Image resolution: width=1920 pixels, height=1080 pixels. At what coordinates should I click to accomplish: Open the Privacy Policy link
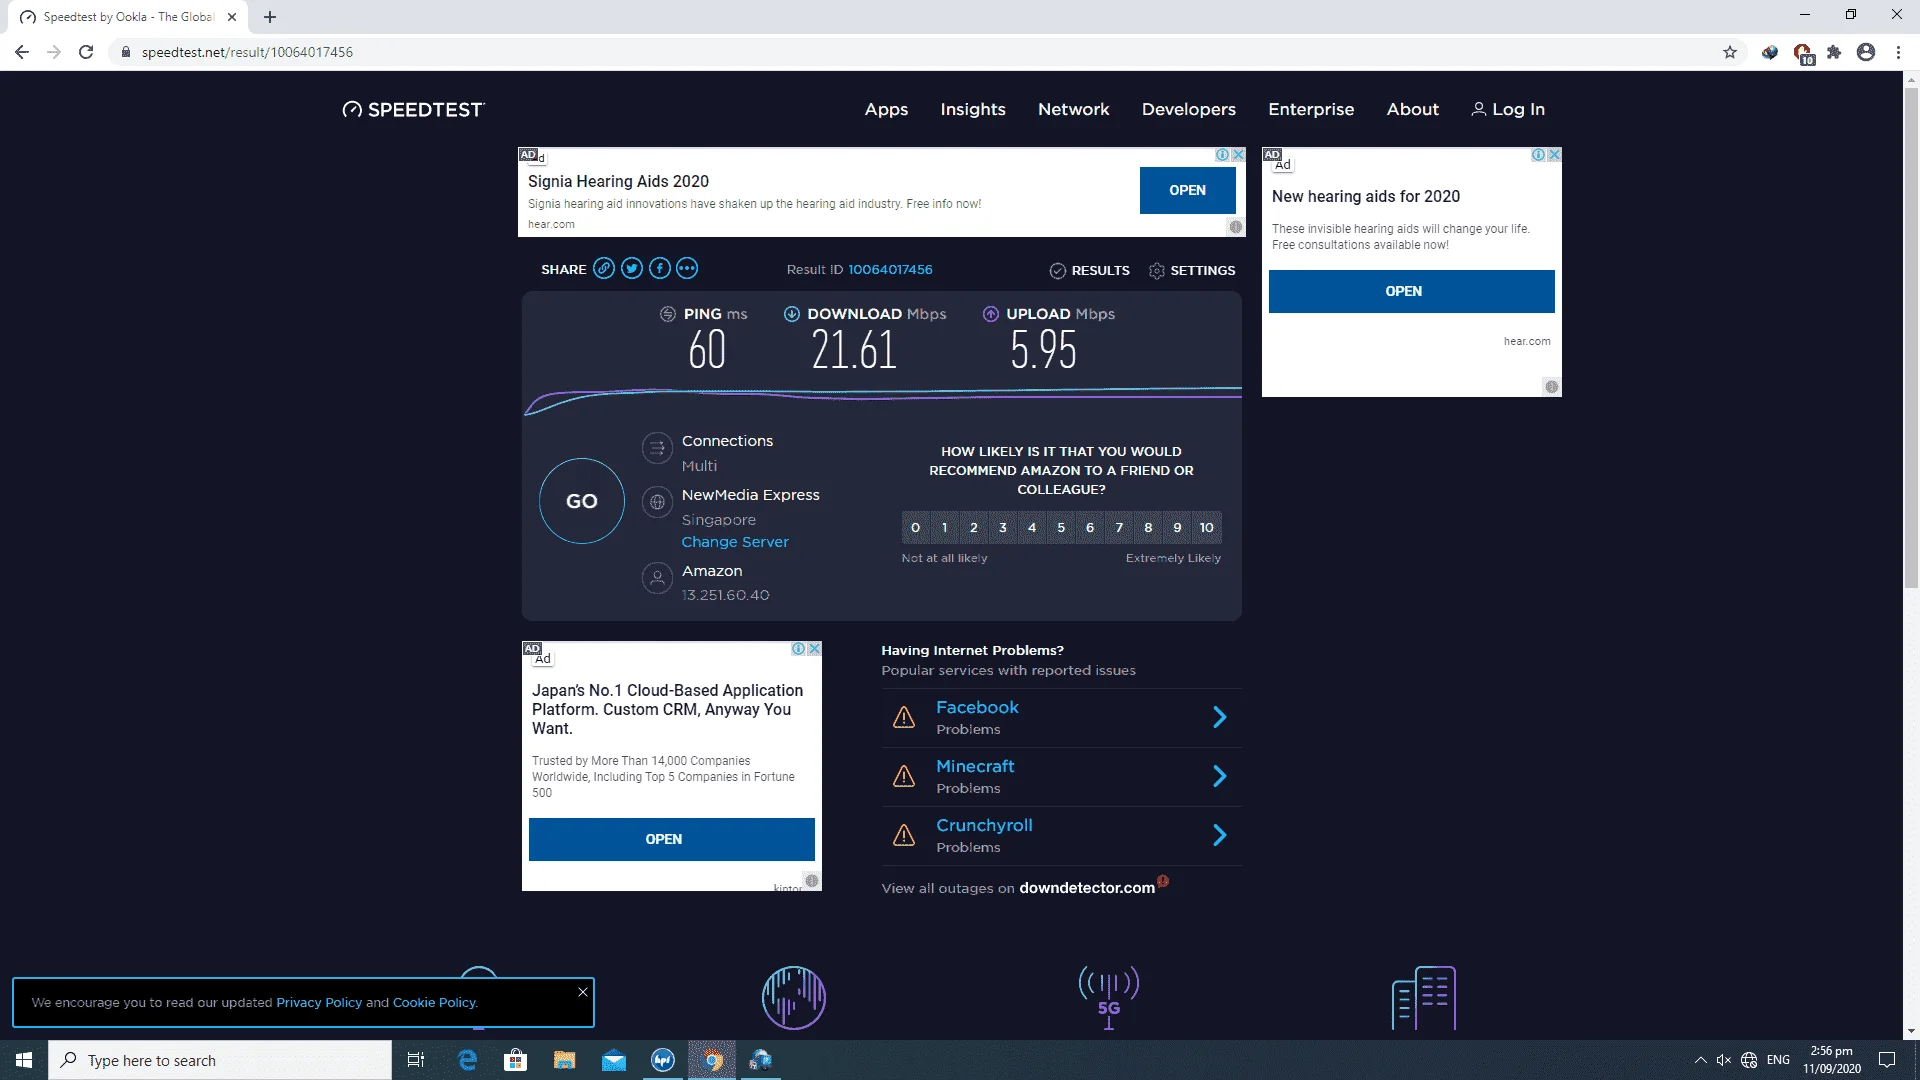point(319,1002)
